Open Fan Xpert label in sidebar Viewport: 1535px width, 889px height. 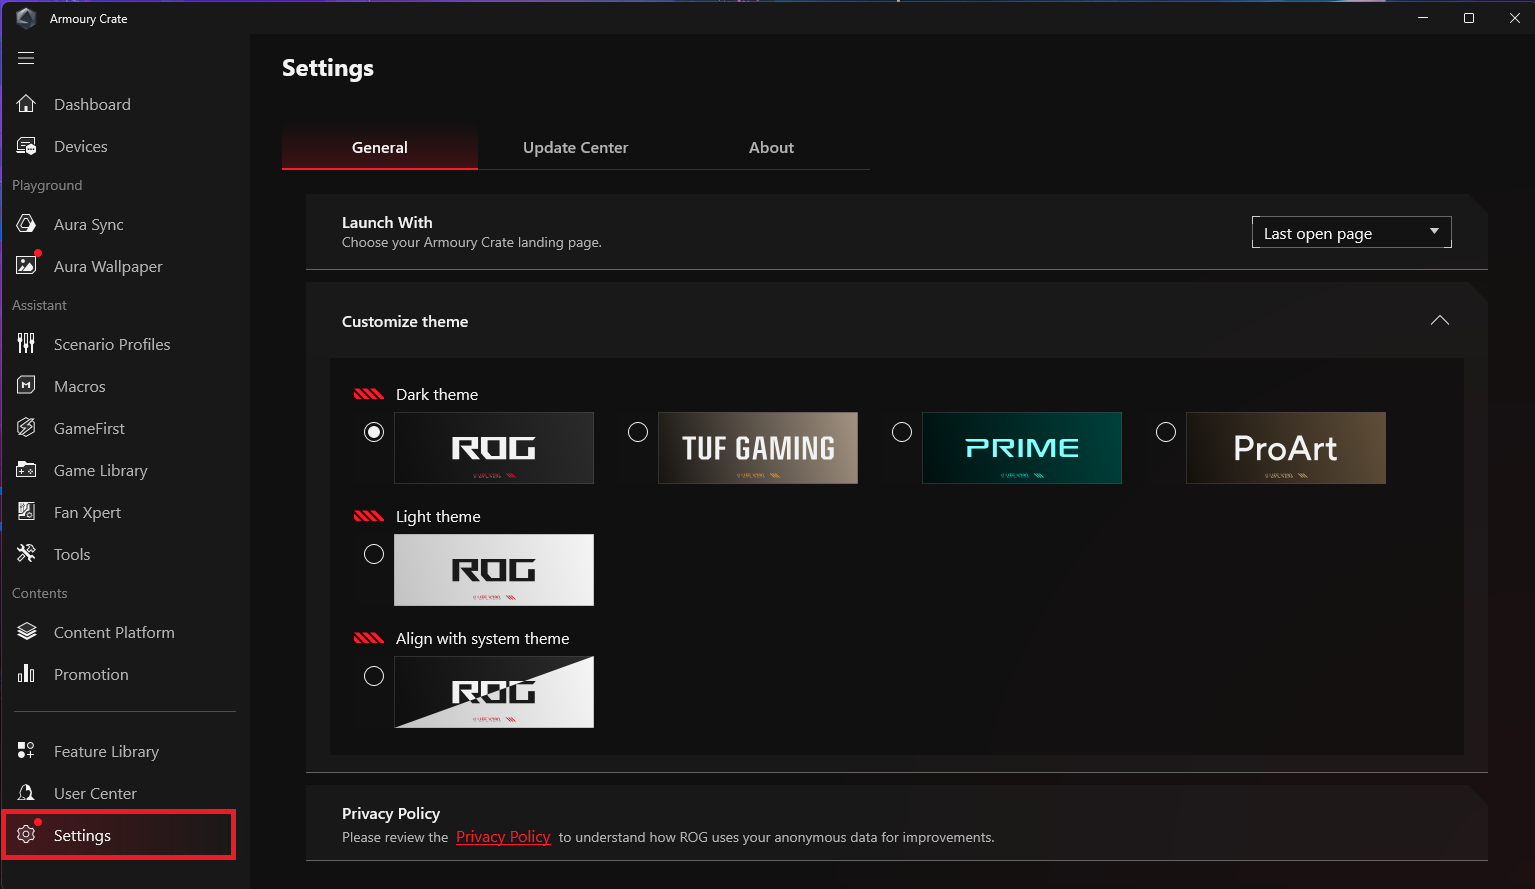click(87, 513)
